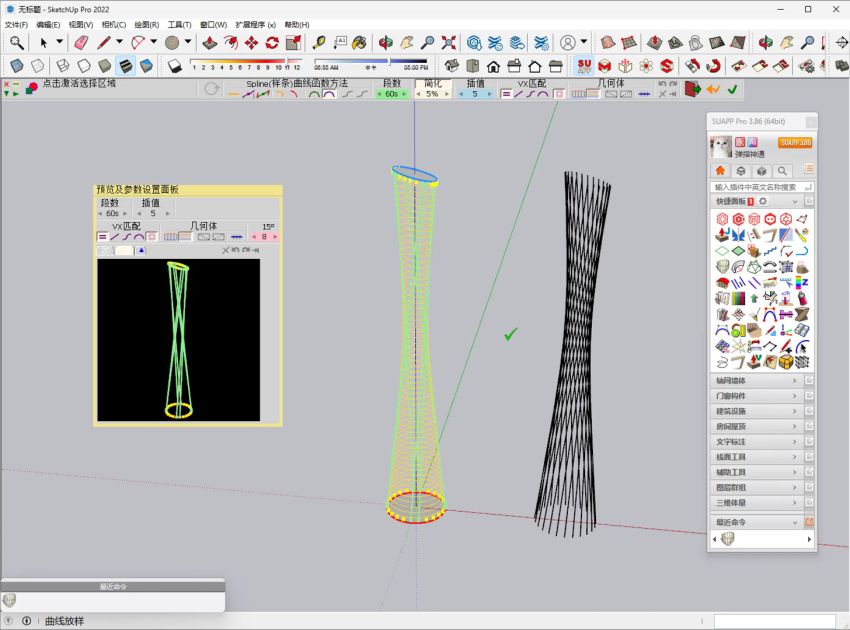Image resolution: width=850 pixels, height=630 pixels.
Task: Activate the Orbit camera tool
Action: [x=386, y=43]
